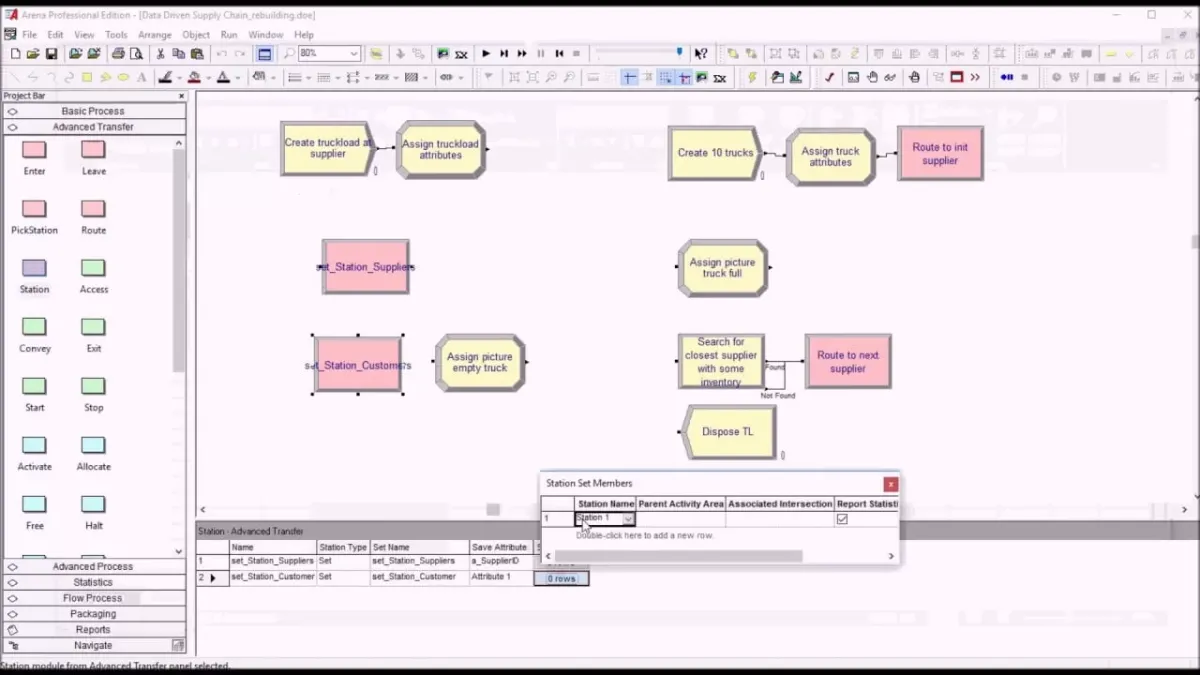Select the Route module in Project Bar
This screenshot has height=675, width=1200.
[93, 209]
